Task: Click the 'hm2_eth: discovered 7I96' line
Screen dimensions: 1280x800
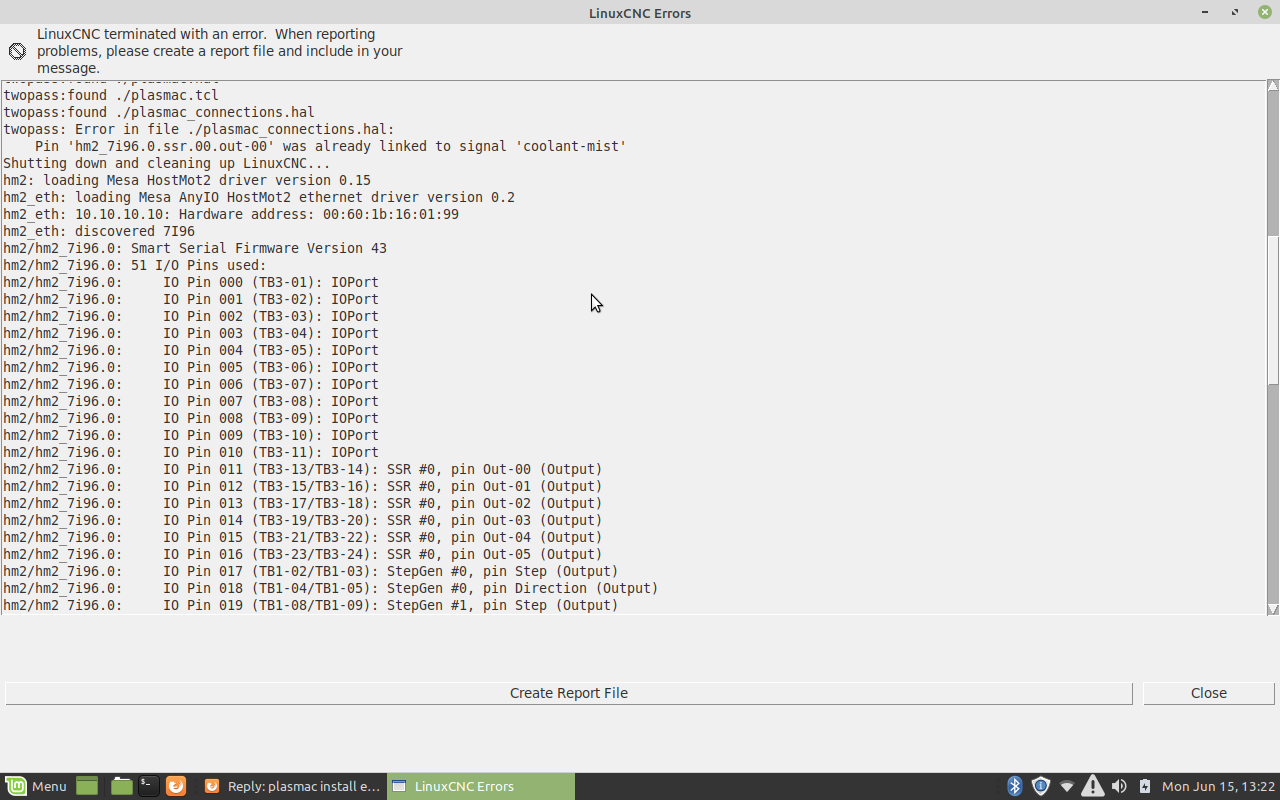Action: click(99, 231)
